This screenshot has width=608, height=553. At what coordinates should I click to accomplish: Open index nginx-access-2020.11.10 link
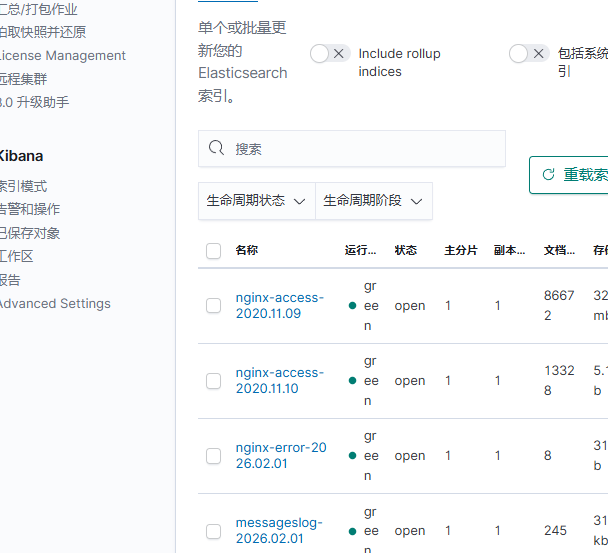280,380
